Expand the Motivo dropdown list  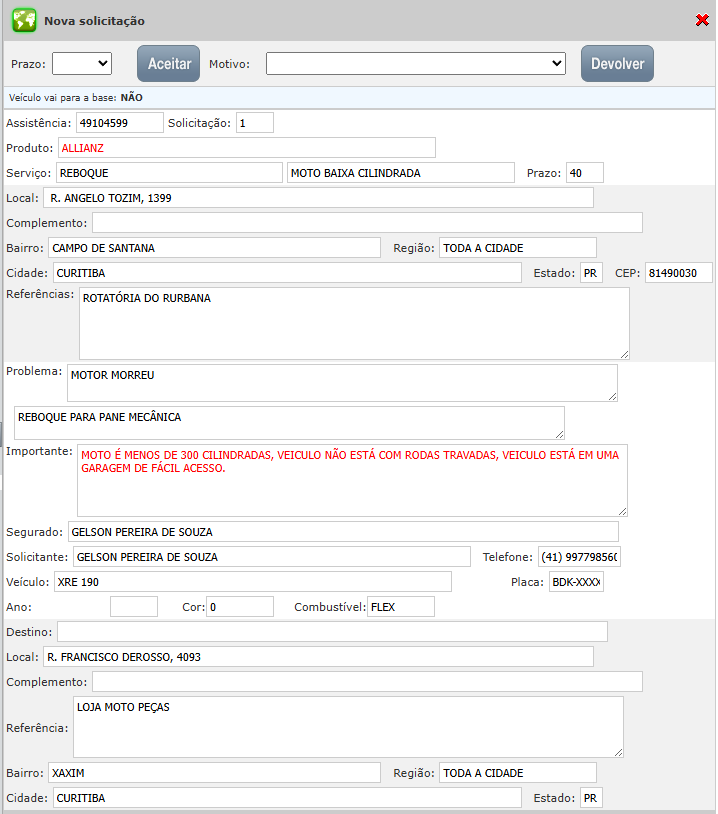pyautogui.click(x=416, y=63)
